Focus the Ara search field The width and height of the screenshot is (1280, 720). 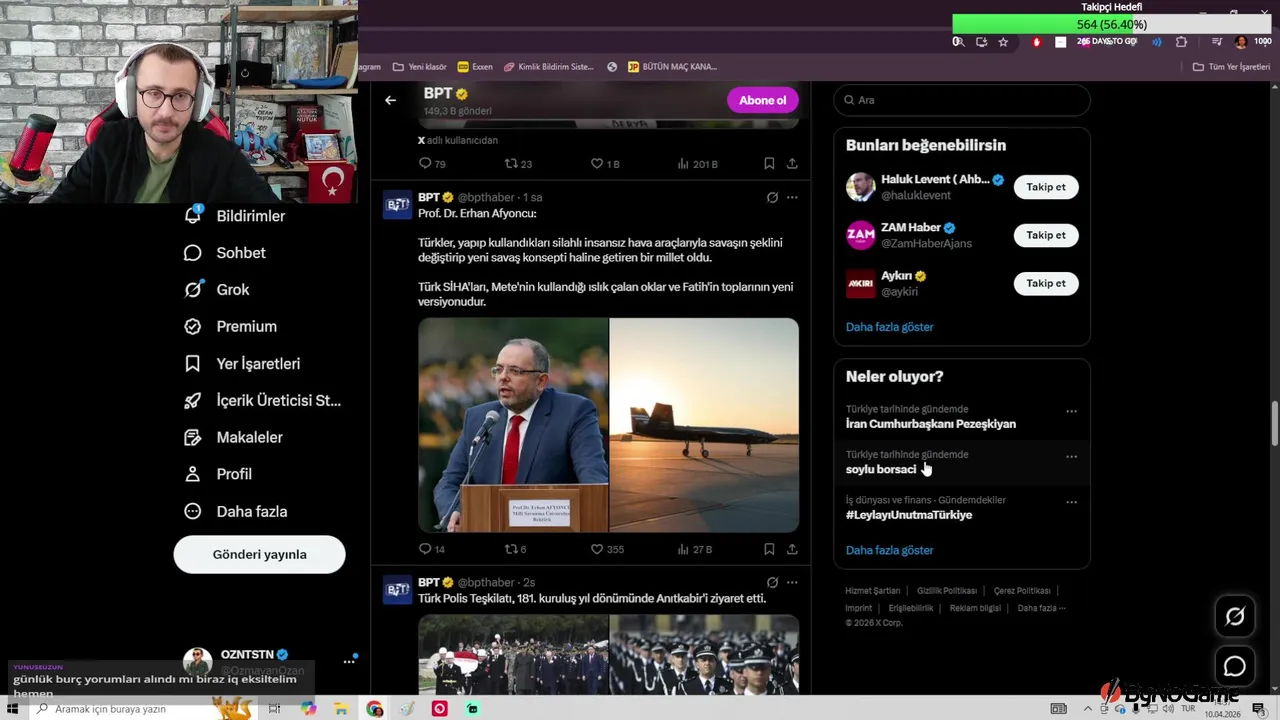click(x=962, y=100)
